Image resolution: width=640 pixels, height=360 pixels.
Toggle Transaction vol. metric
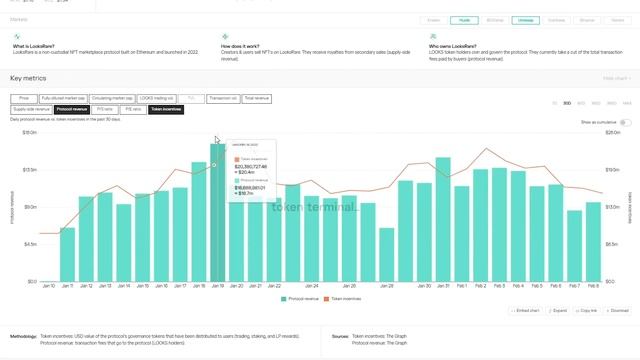click(x=223, y=99)
